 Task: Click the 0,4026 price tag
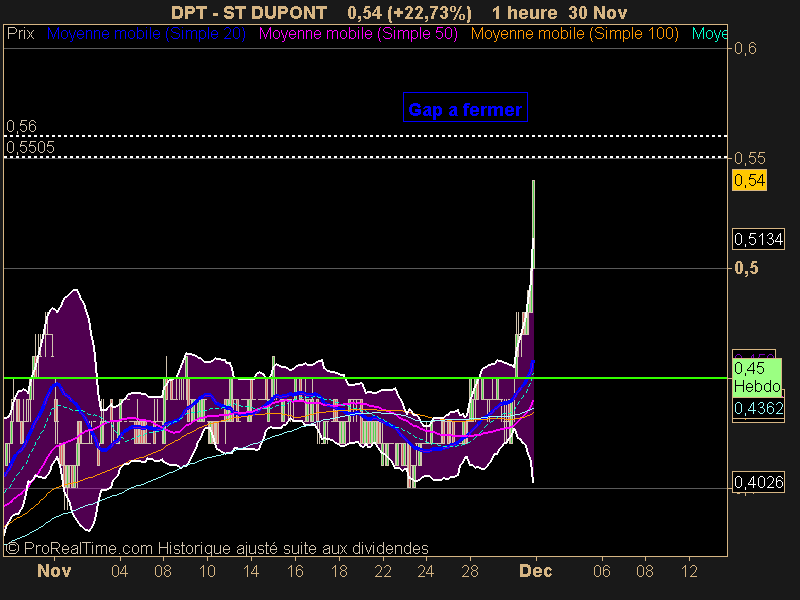pyautogui.click(x=758, y=482)
